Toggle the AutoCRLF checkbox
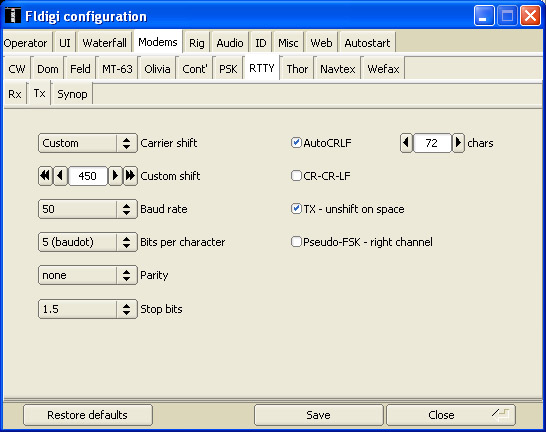This screenshot has height=432, width=546. (x=296, y=143)
